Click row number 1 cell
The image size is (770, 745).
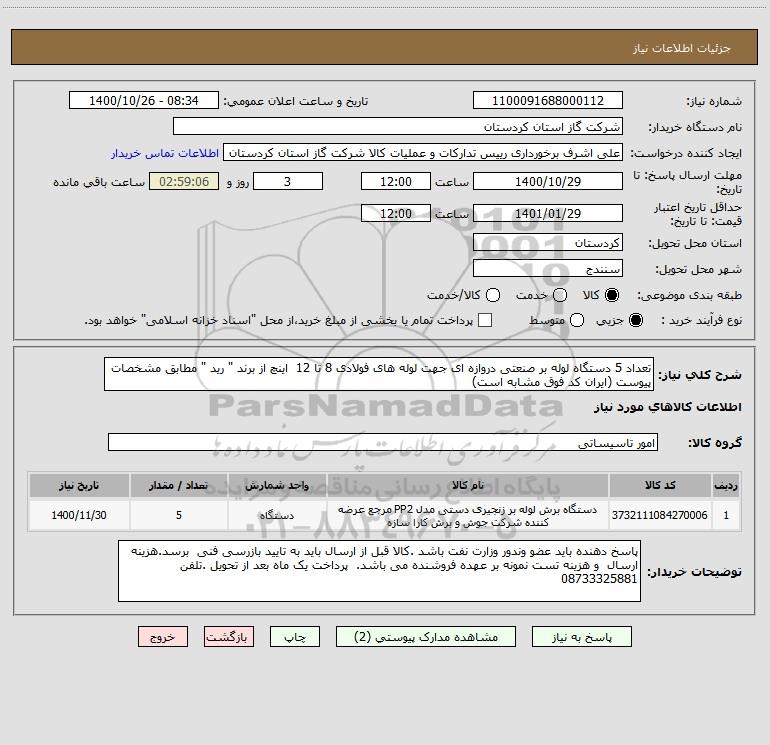click(726, 515)
